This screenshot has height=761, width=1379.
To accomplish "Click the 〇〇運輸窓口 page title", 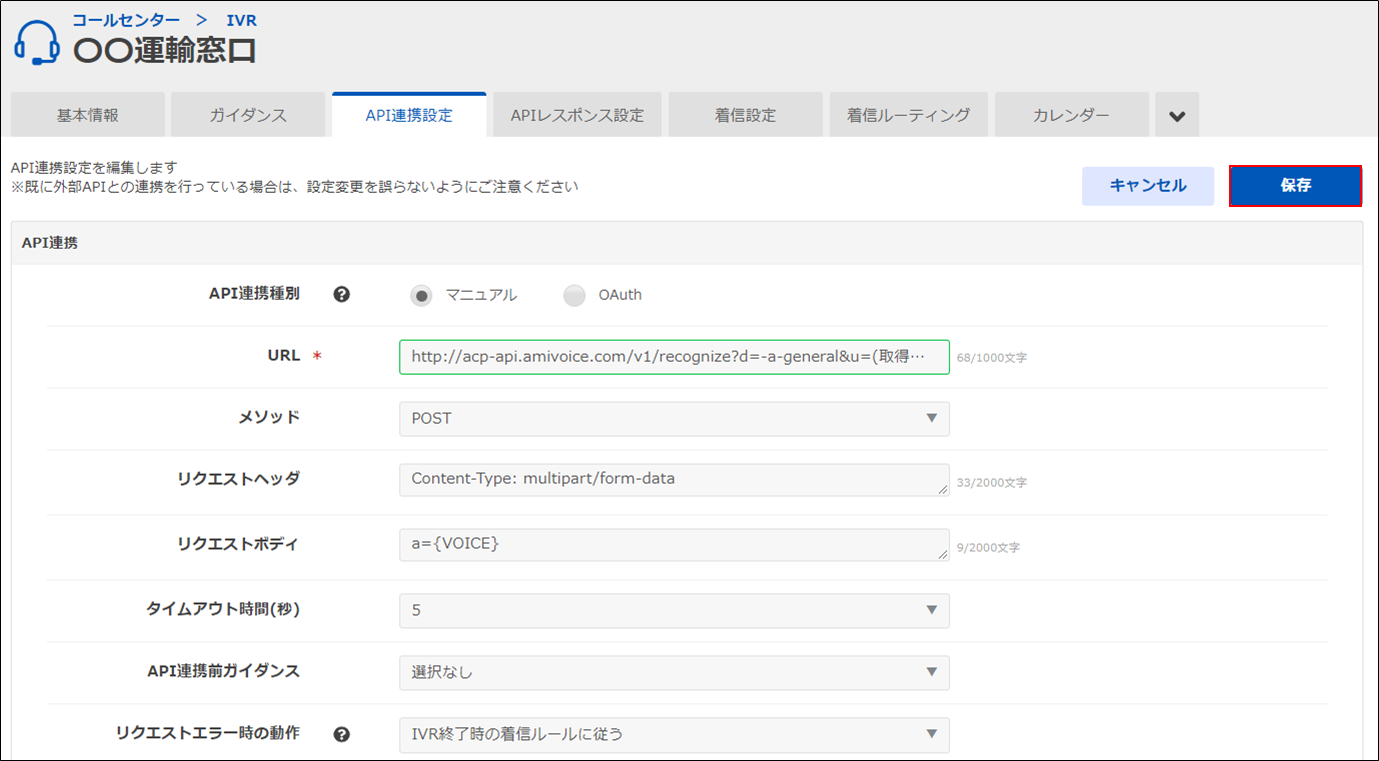I will 164,50.
